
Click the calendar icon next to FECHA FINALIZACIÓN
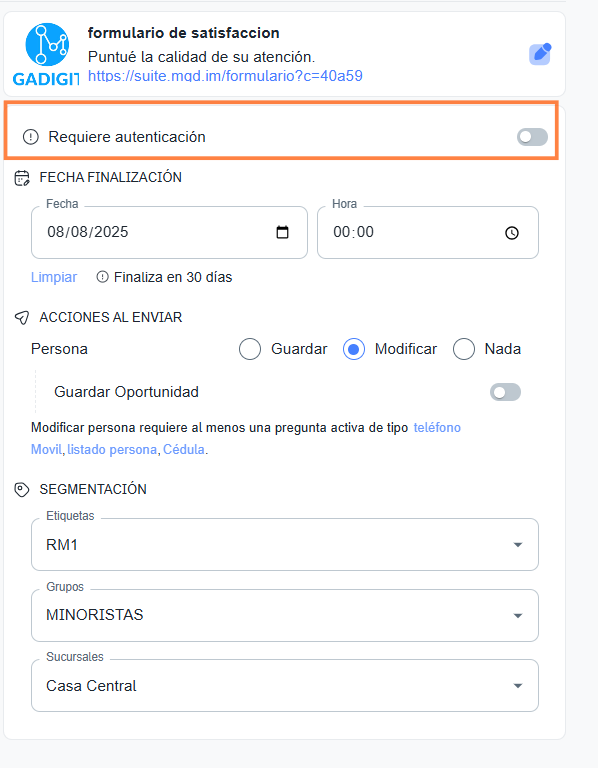22,178
